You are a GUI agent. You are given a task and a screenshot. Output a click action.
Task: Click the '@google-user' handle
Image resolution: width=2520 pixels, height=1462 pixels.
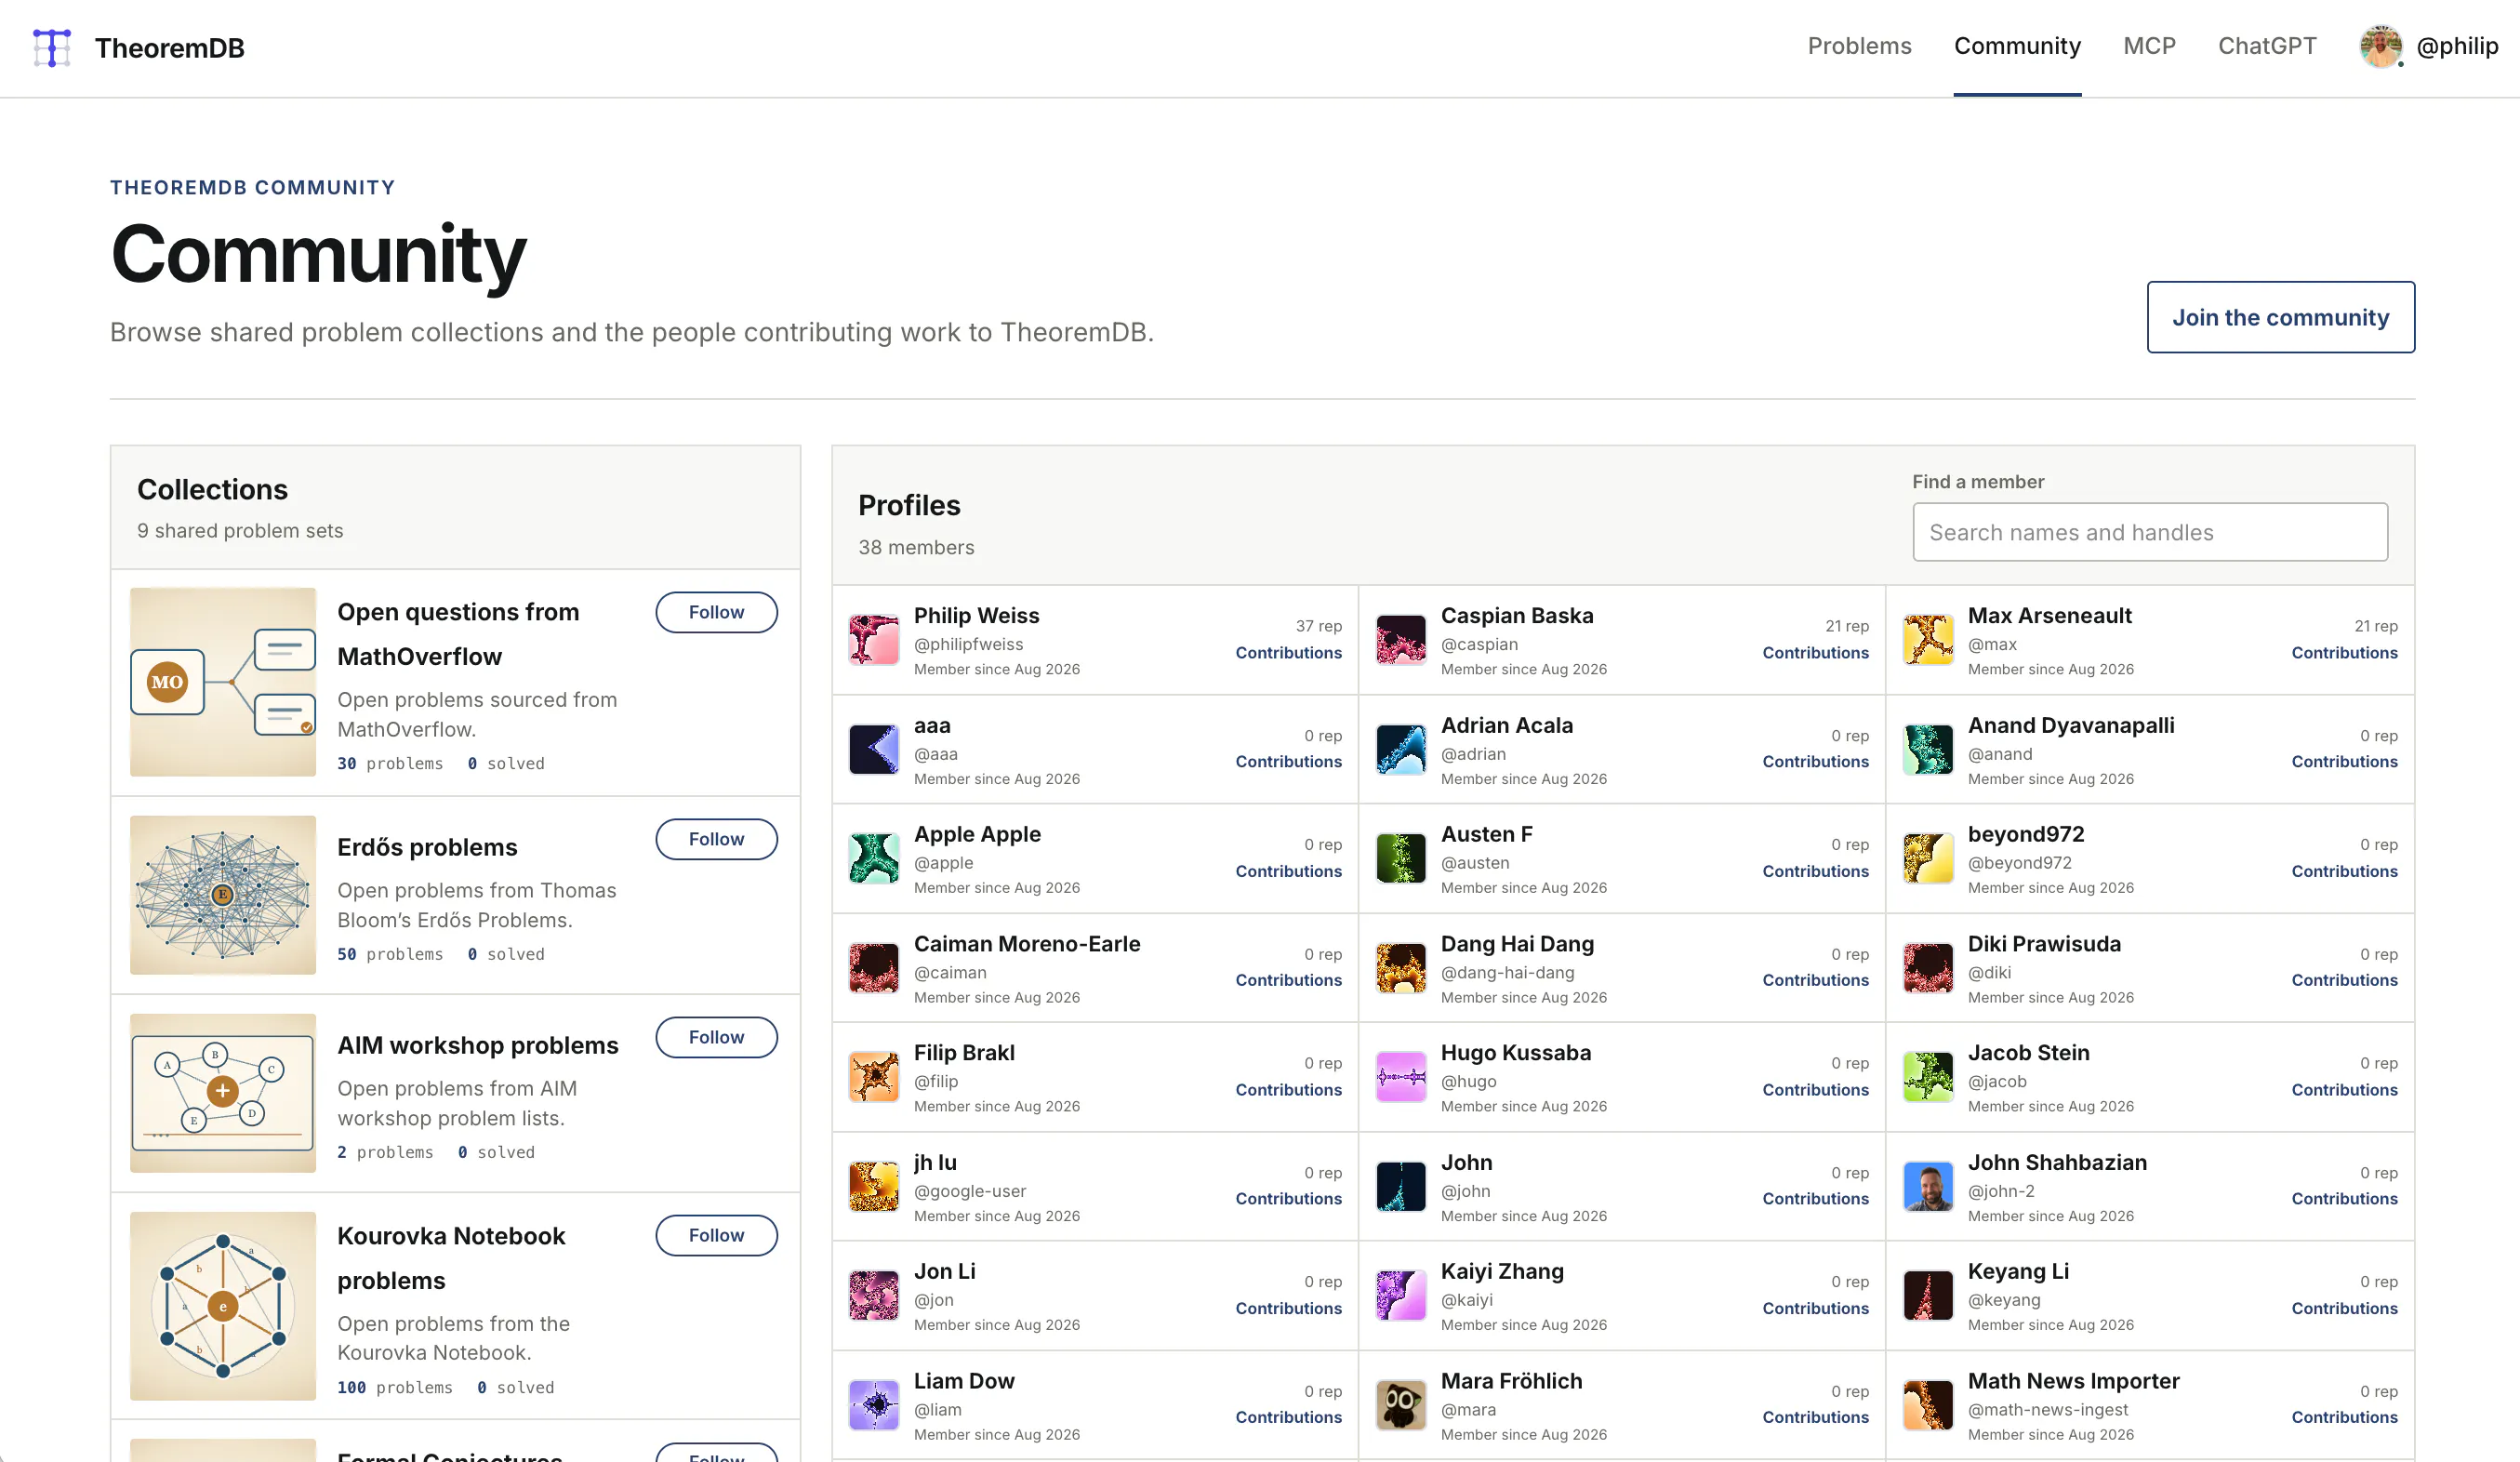point(970,1191)
